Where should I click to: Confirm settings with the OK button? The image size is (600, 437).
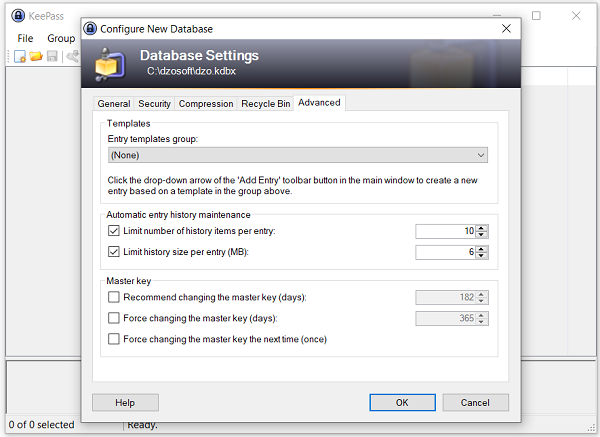402,403
